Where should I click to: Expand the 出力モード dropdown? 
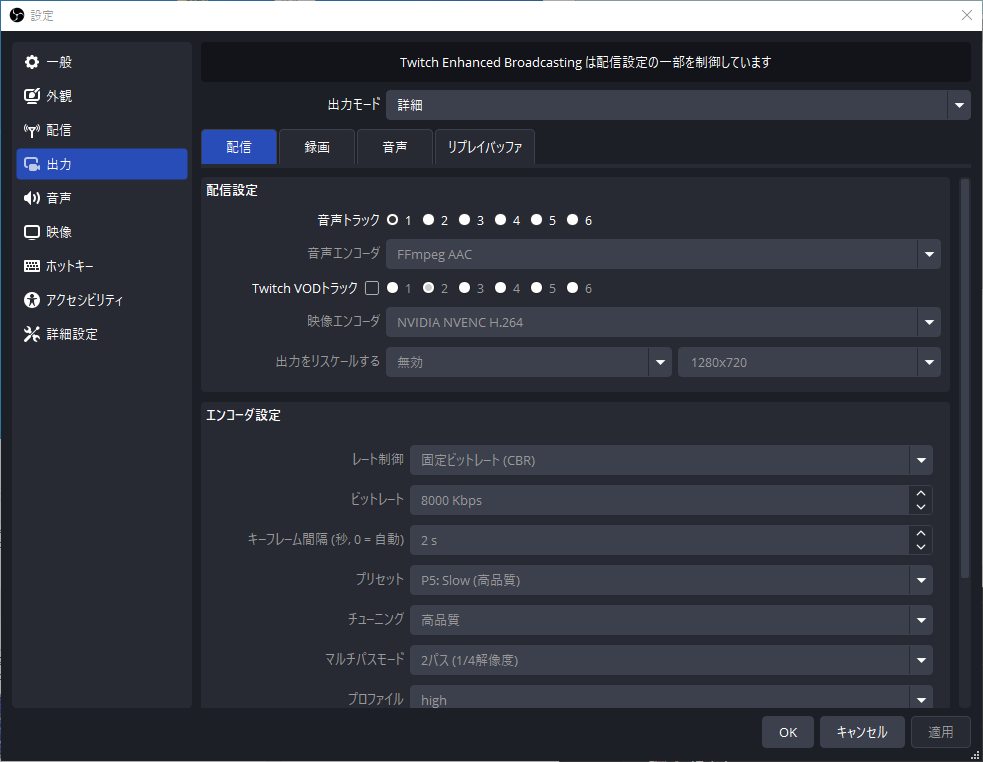(x=959, y=105)
